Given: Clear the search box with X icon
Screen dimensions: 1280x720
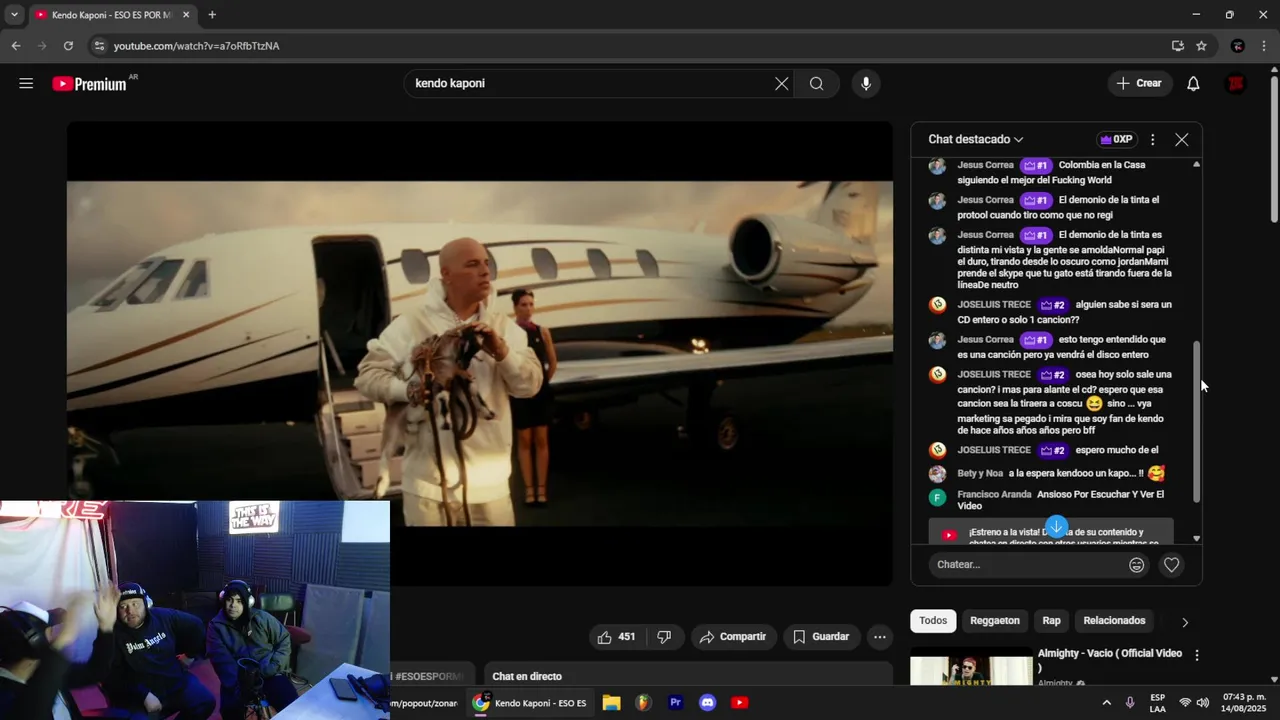Looking at the screenshot, I should coord(782,84).
